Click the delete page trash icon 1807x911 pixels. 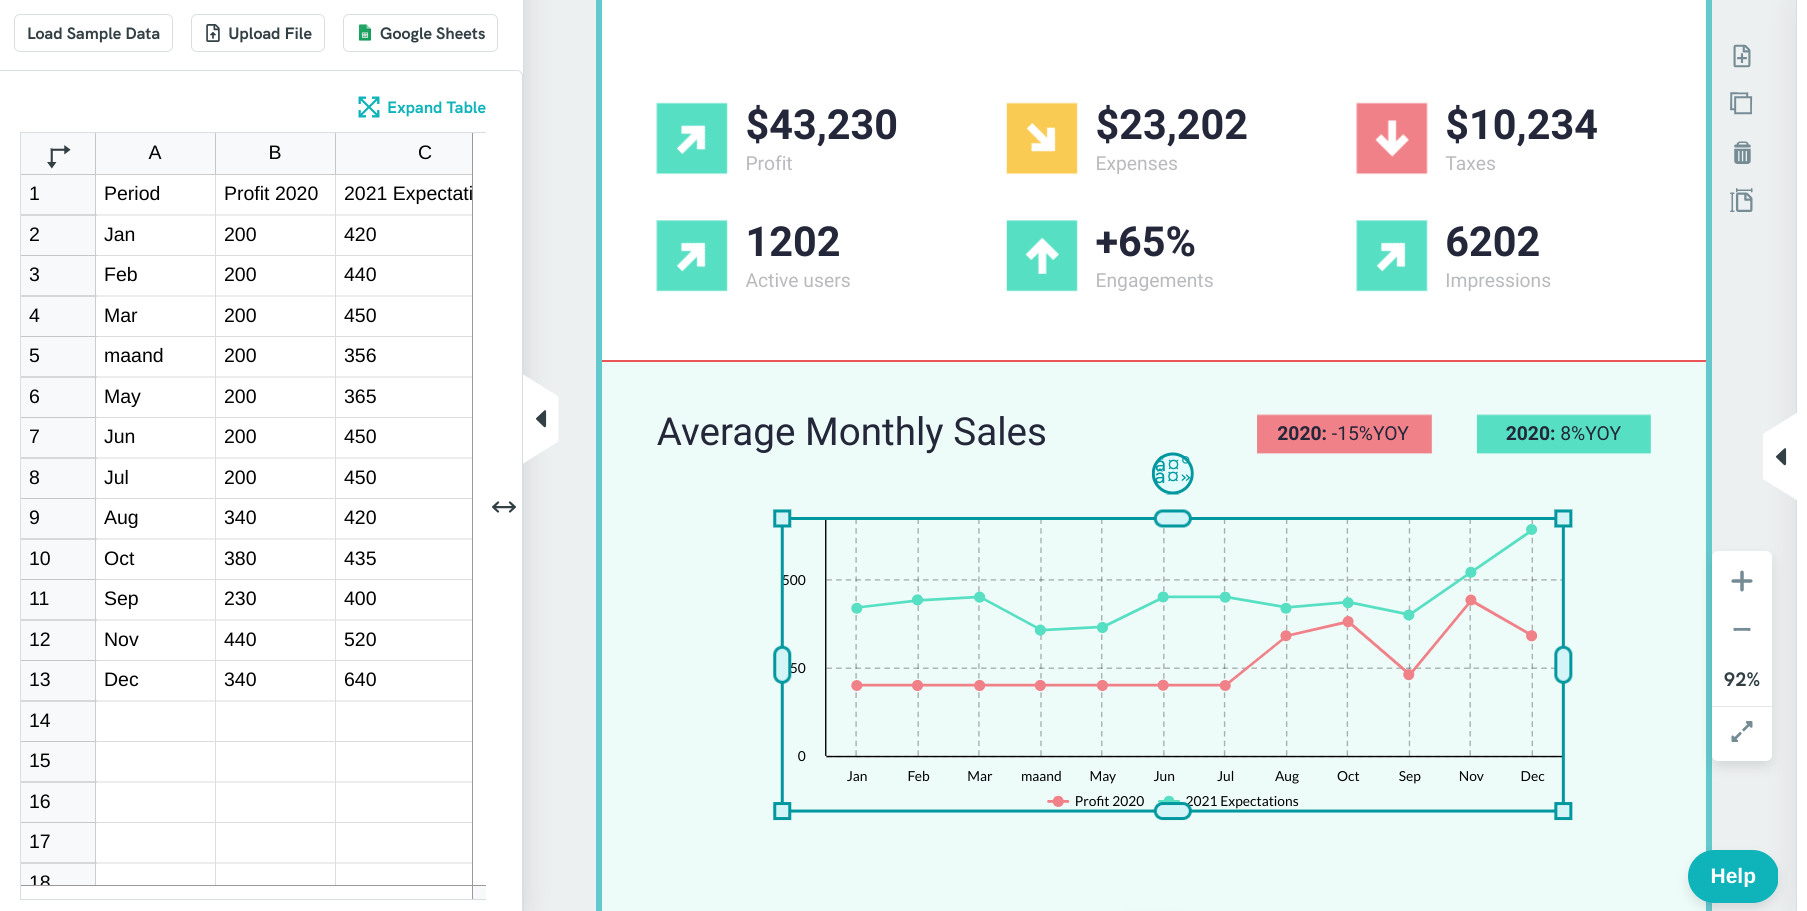pyautogui.click(x=1741, y=152)
